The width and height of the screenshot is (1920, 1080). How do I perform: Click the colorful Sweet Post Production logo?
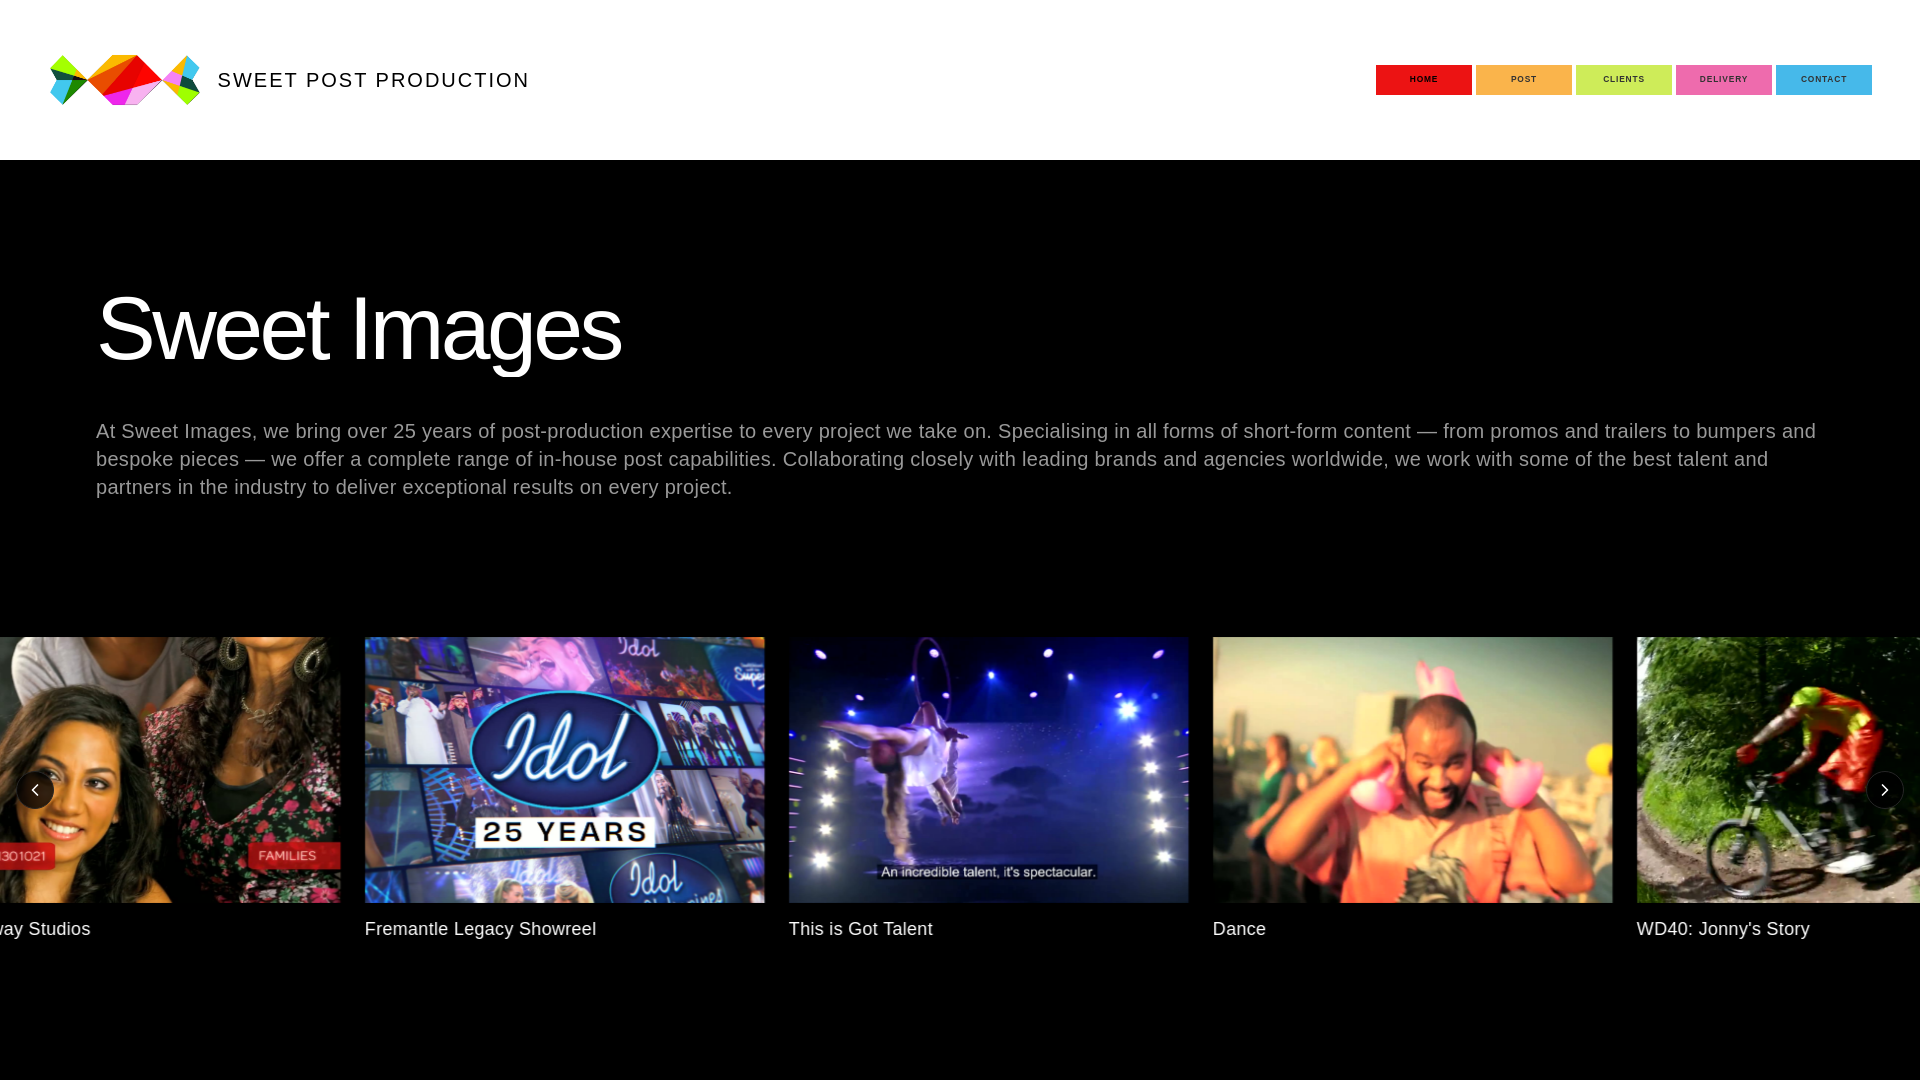125,80
